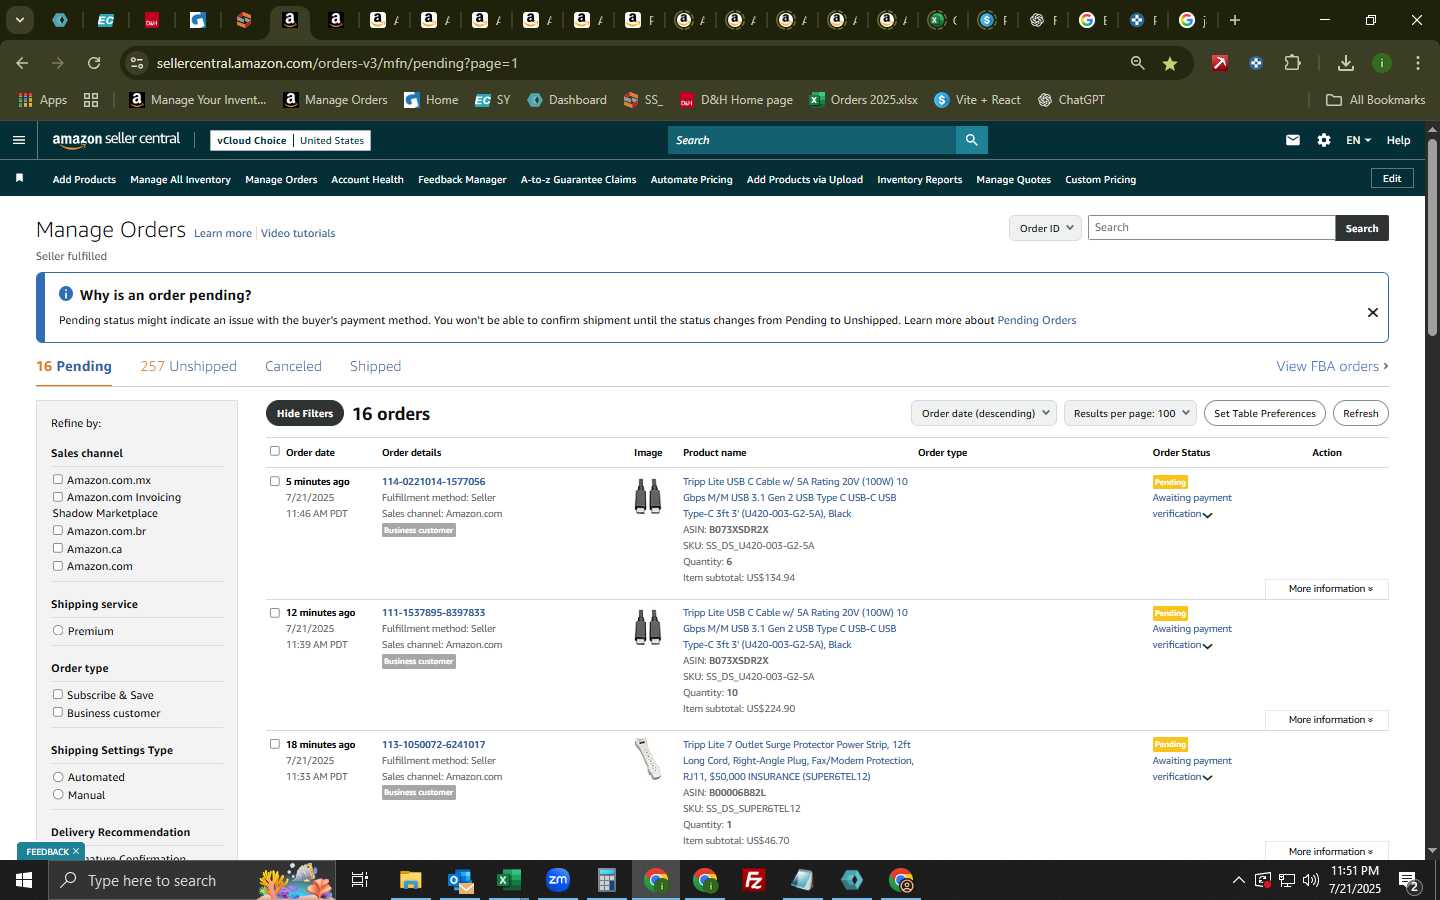Select the Manual shipping settings radio

[x=58, y=795]
